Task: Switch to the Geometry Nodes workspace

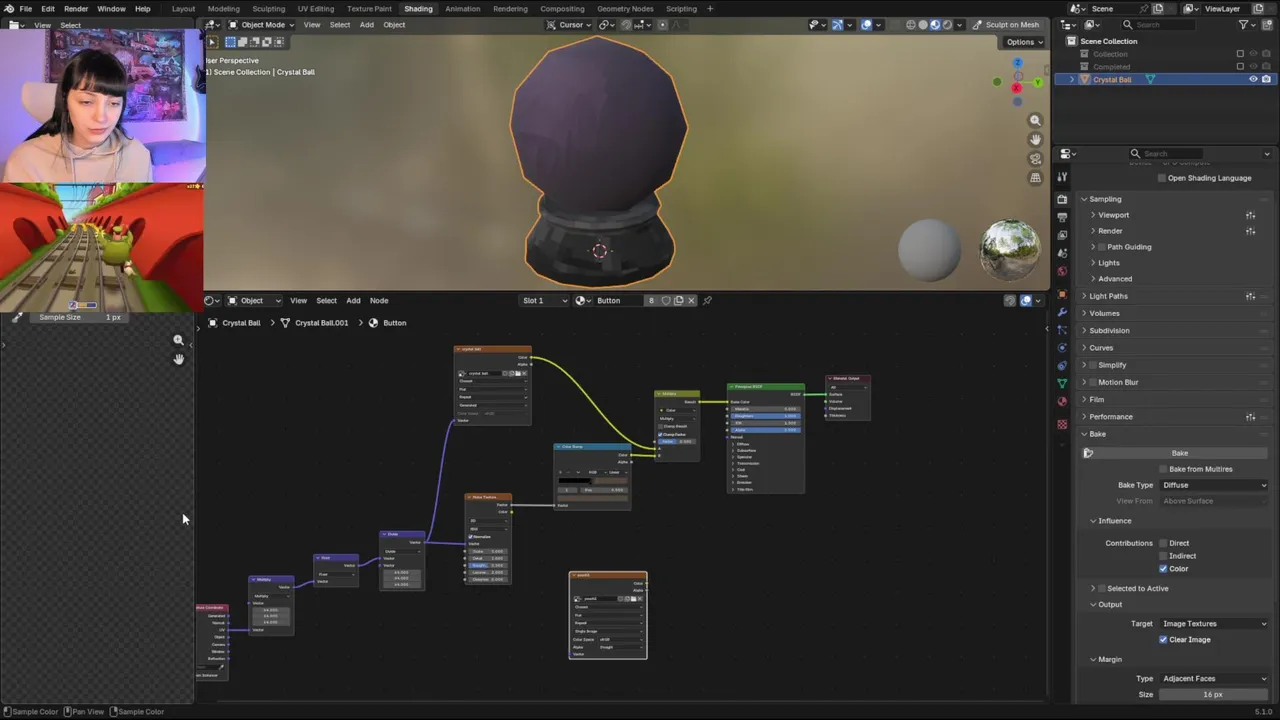Action: (x=625, y=8)
